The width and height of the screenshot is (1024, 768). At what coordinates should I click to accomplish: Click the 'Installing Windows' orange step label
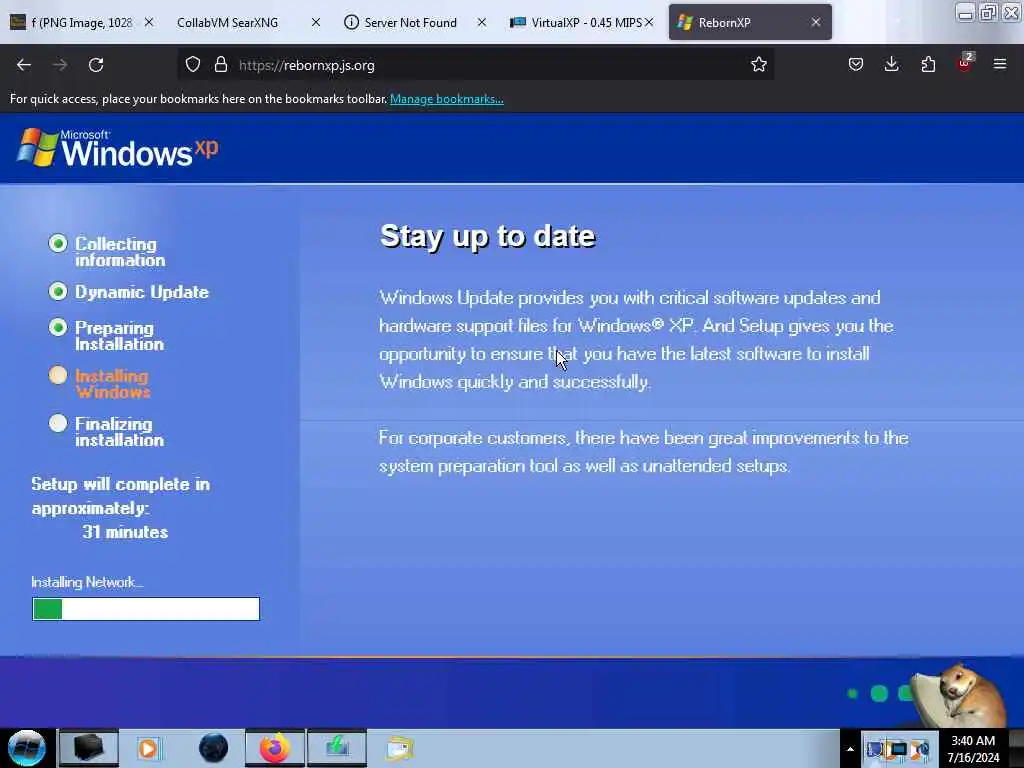[x=112, y=384]
